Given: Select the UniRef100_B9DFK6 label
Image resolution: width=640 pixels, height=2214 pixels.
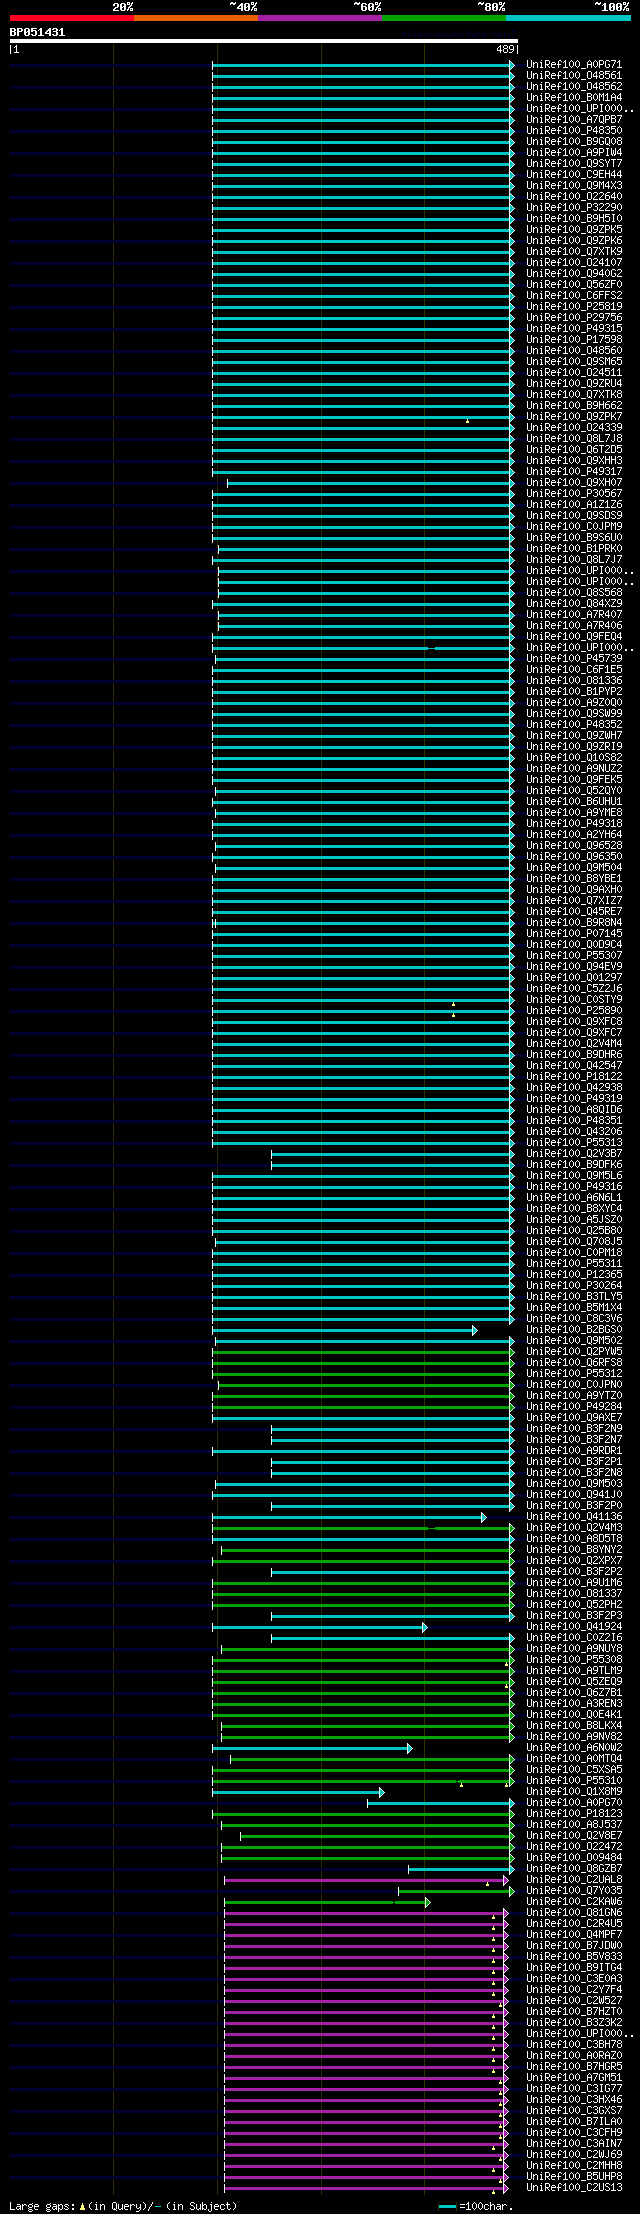Looking at the screenshot, I should [574, 1165].
